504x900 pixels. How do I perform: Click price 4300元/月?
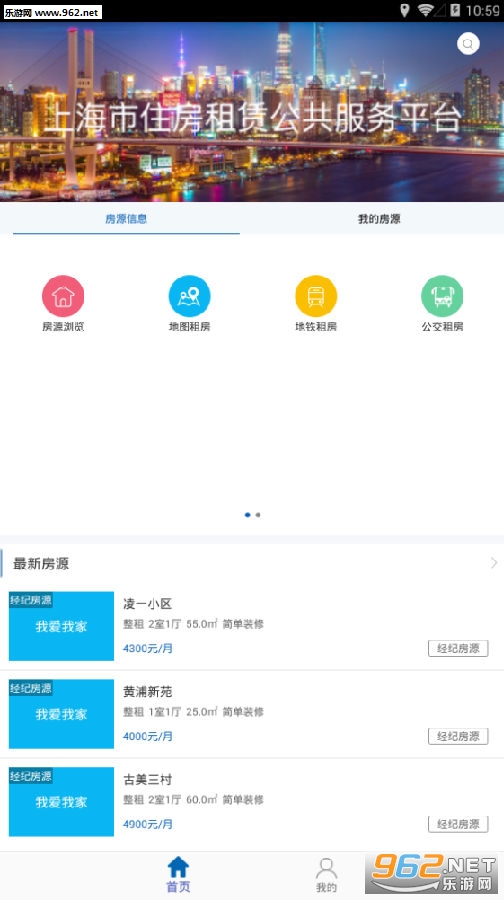[148, 649]
